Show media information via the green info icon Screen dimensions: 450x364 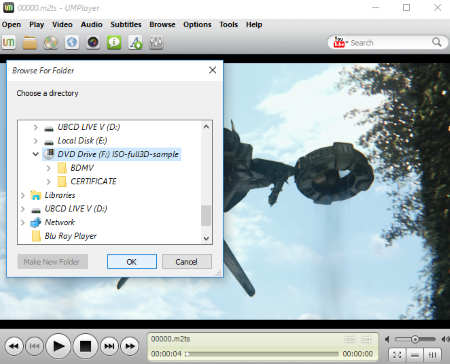click(114, 43)
